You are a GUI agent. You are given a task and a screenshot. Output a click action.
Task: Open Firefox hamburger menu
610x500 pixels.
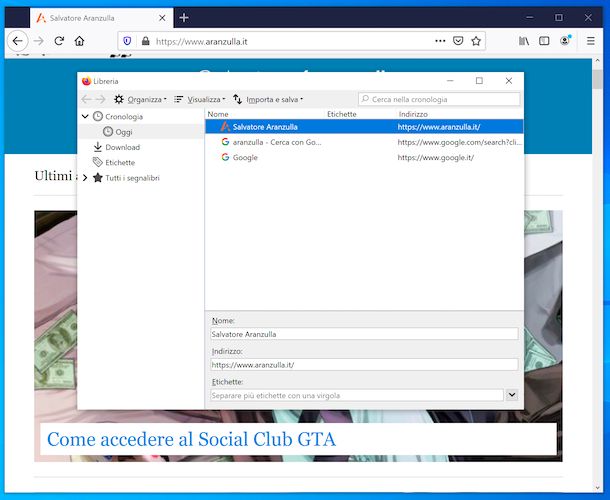coord(591,41)
